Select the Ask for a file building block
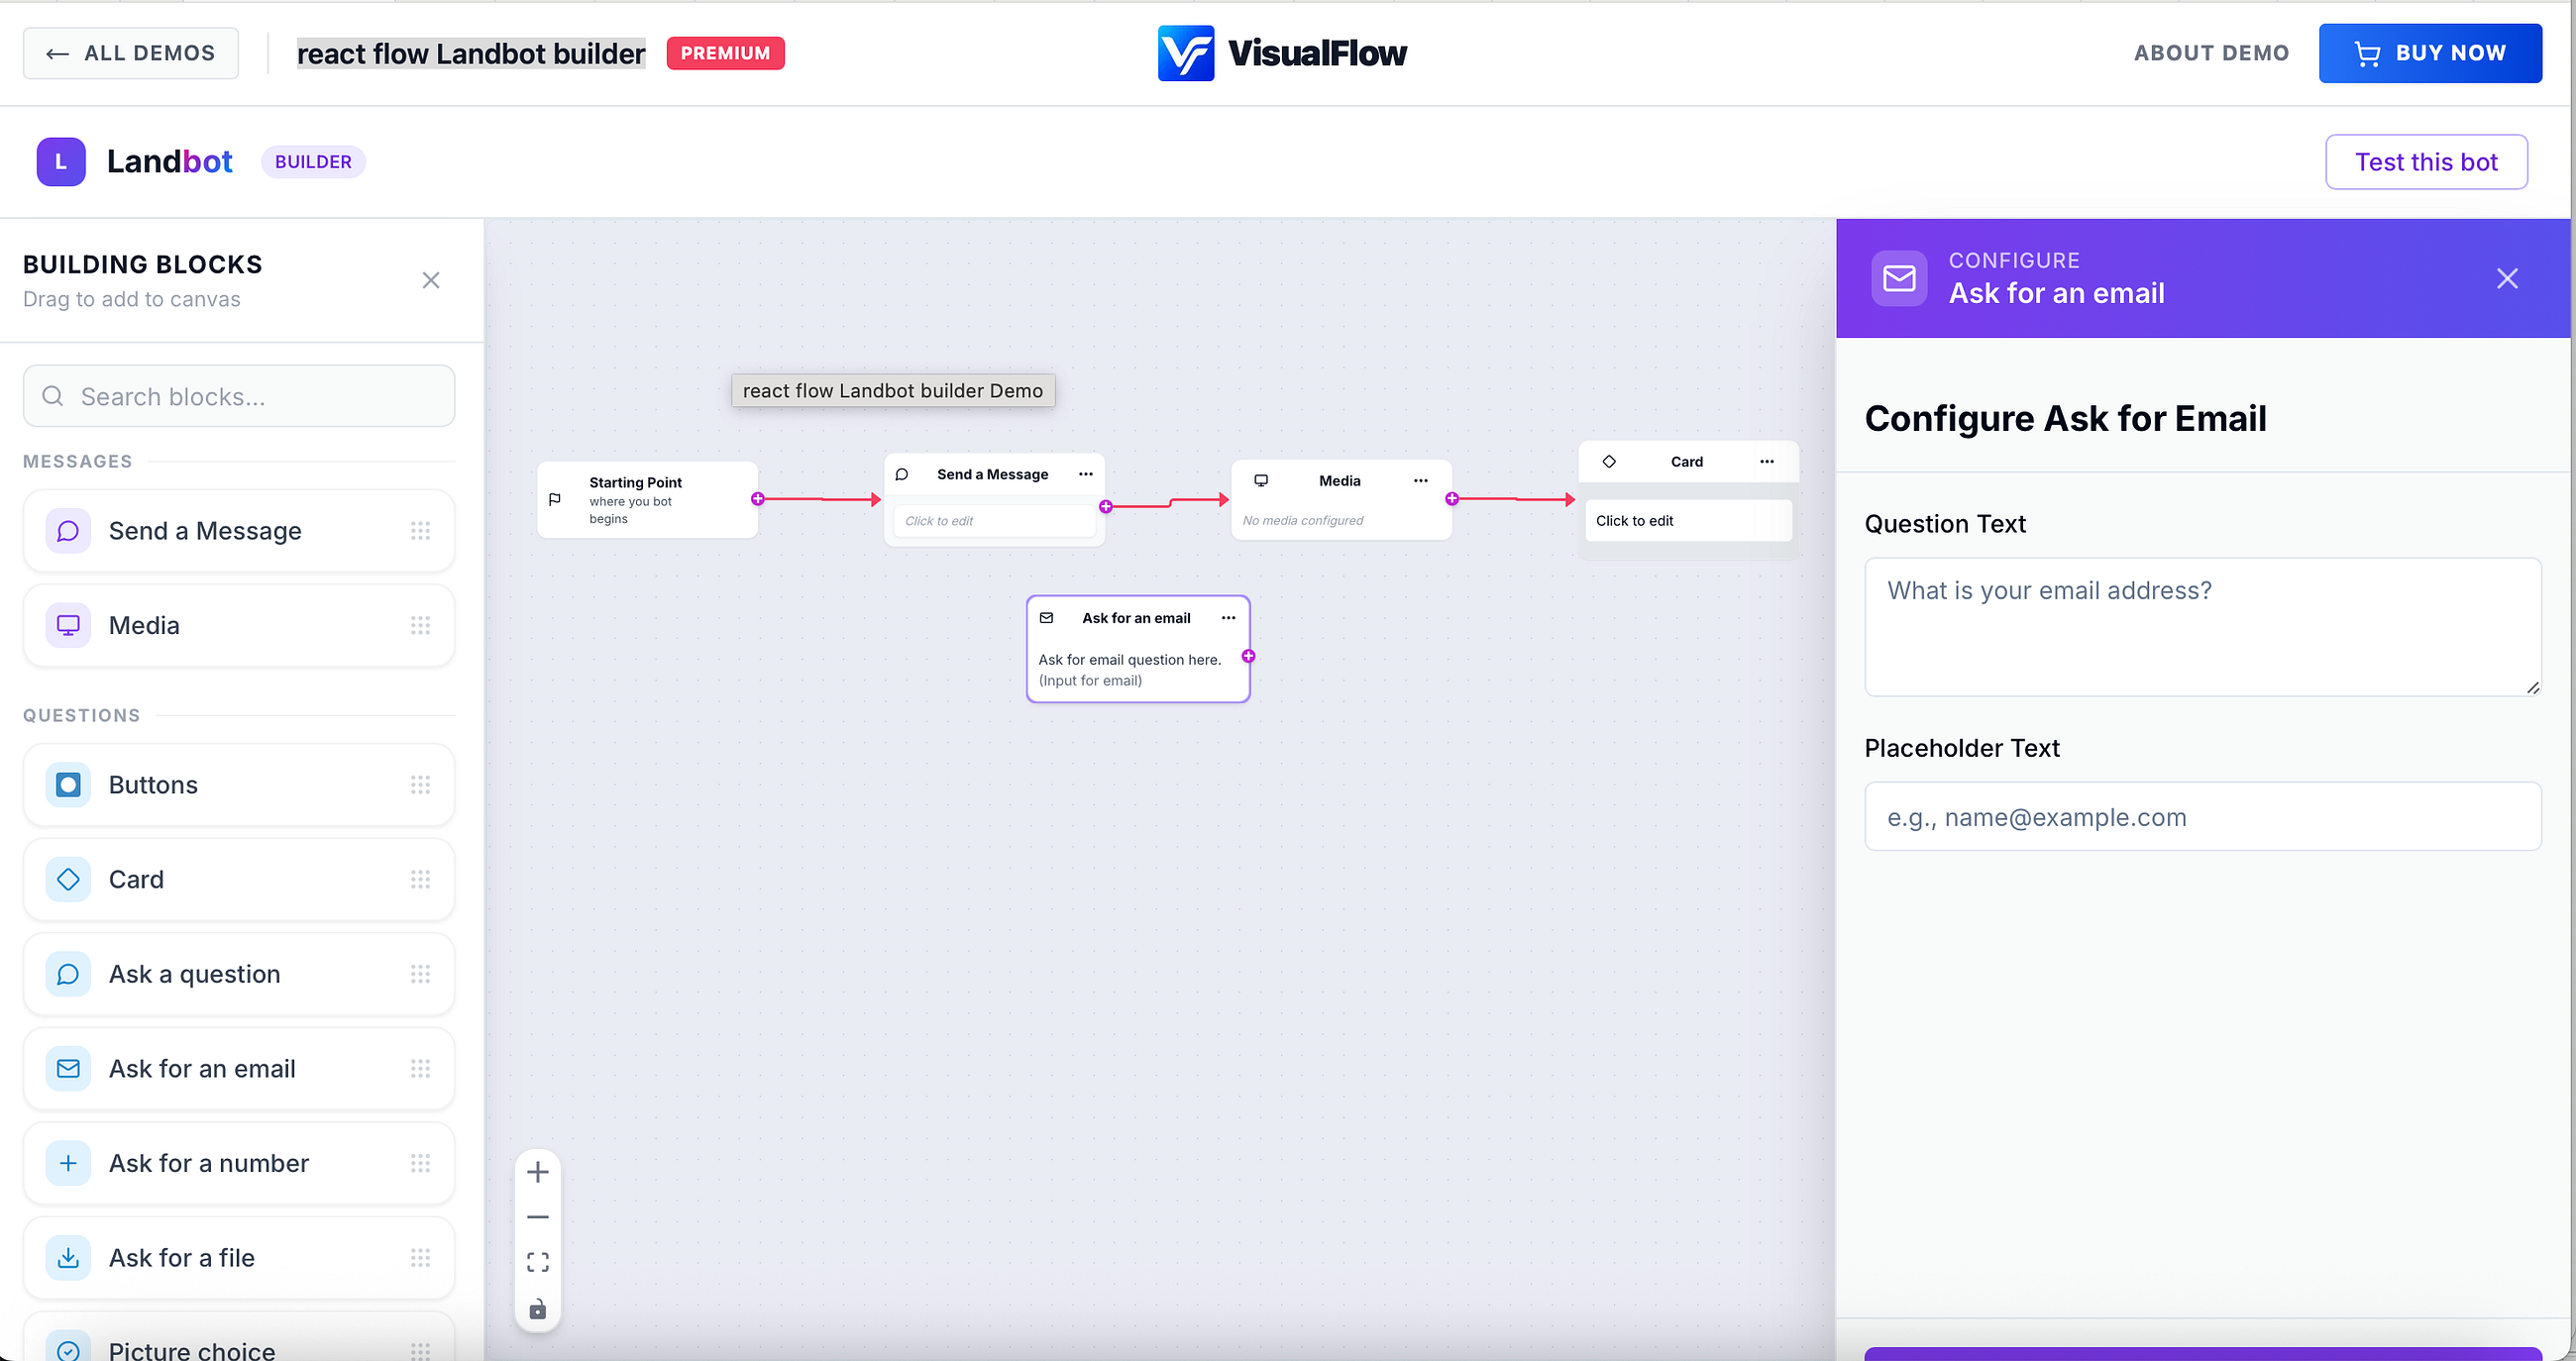The image size is (2576, 1361). (239, 1257)
